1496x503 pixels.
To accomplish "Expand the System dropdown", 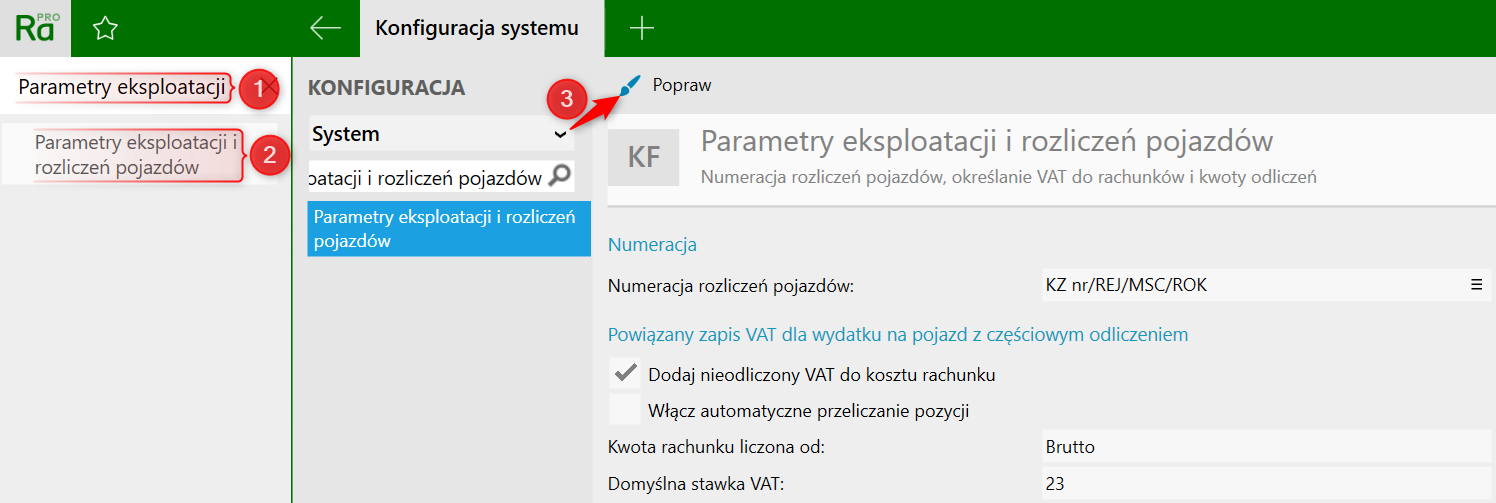I will pyautogui.click(x=440, y=134).
